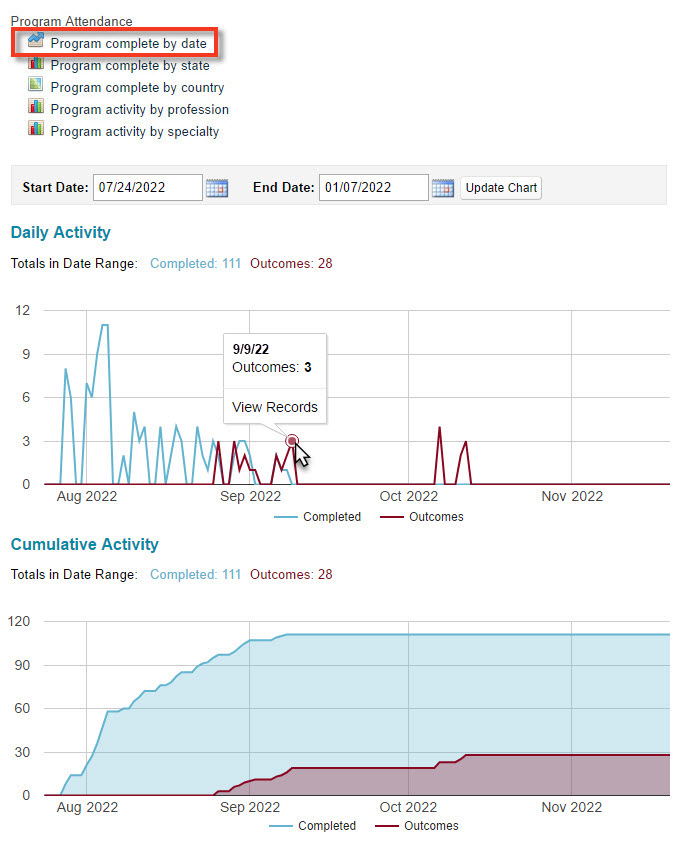
Task: Open the Start Date calendar picker
Action: pyautogui.click(x=217, y=188)
